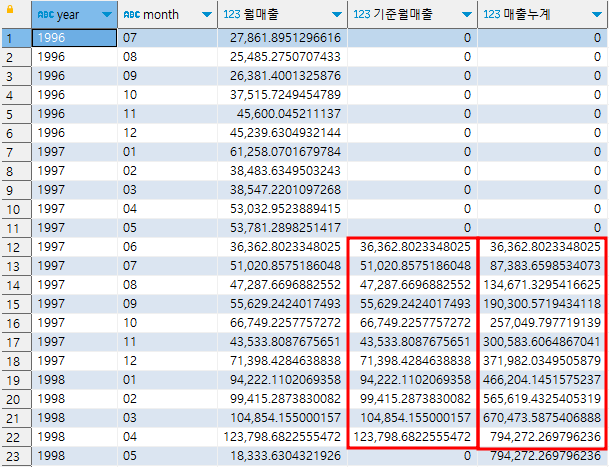Click 매출누계 cell in row 12
The width and height of the screenshot is (609, 467).
pos(543,247)
